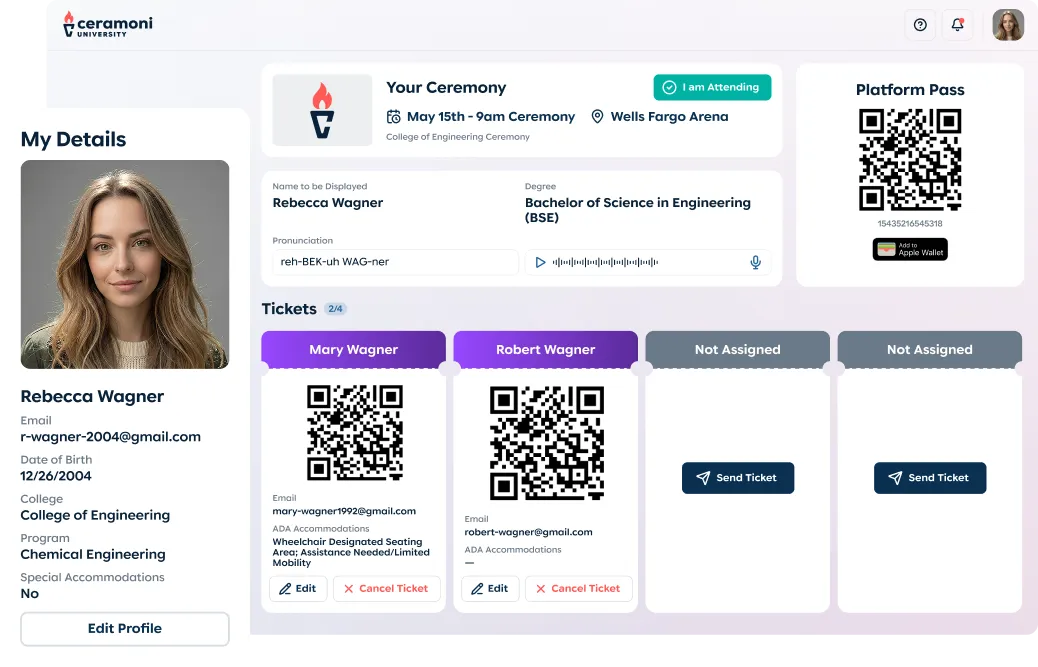Image resolution: width=1038 pixels, height=667 pixels.
Task: Click the pronunciation field reading reh-BEK-uh WAG-ner
Action: click(395, 262)
